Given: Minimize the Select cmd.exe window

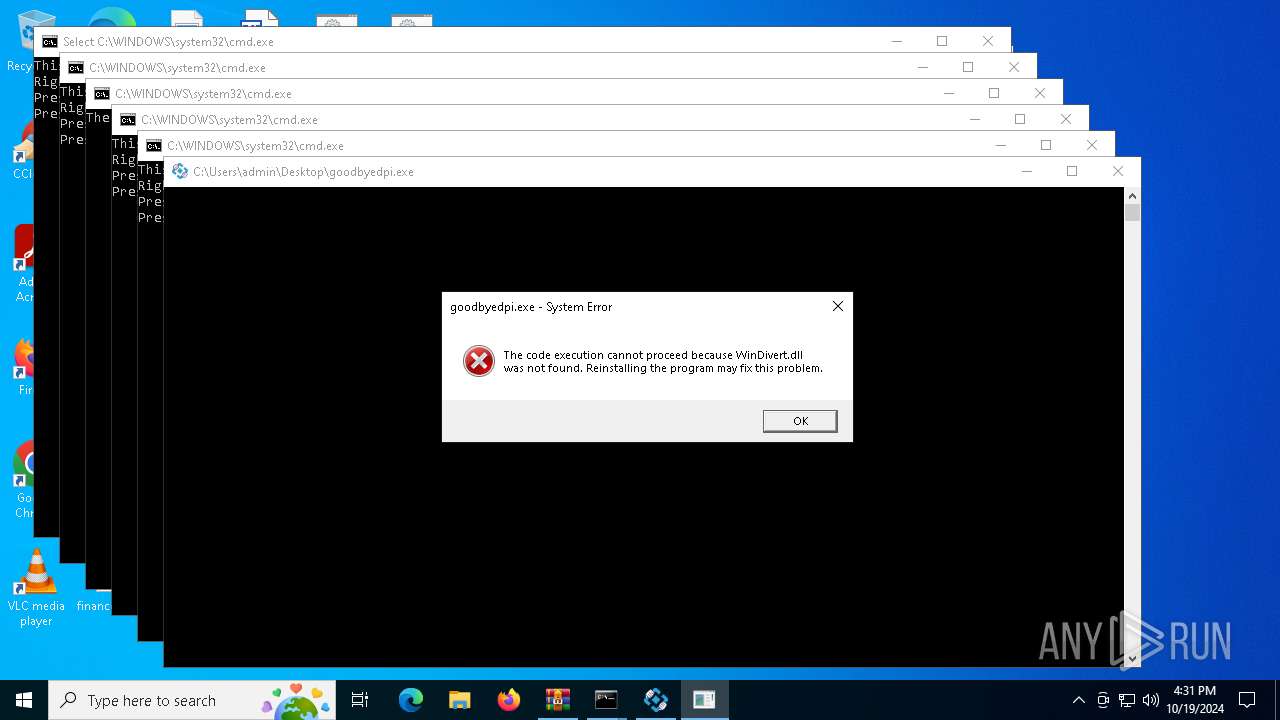Looking at the screenshot, I should click(x=896, y=41).
